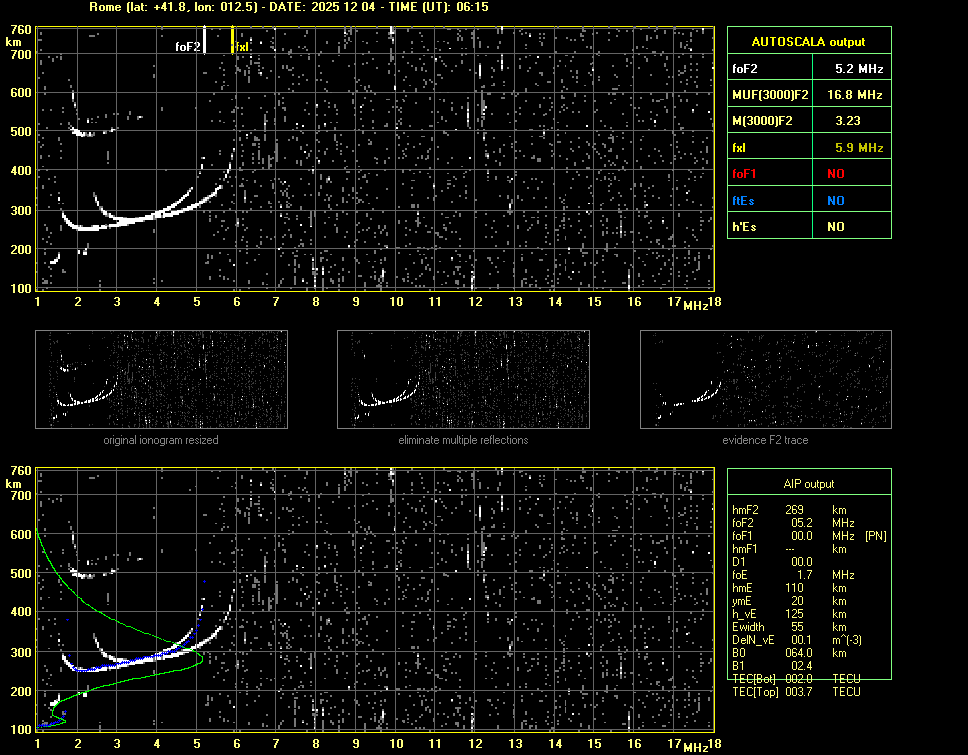This screenshot has width=968, height=755.
Task: Select the AUTOSCALA output header
Action: coord(808,42)
